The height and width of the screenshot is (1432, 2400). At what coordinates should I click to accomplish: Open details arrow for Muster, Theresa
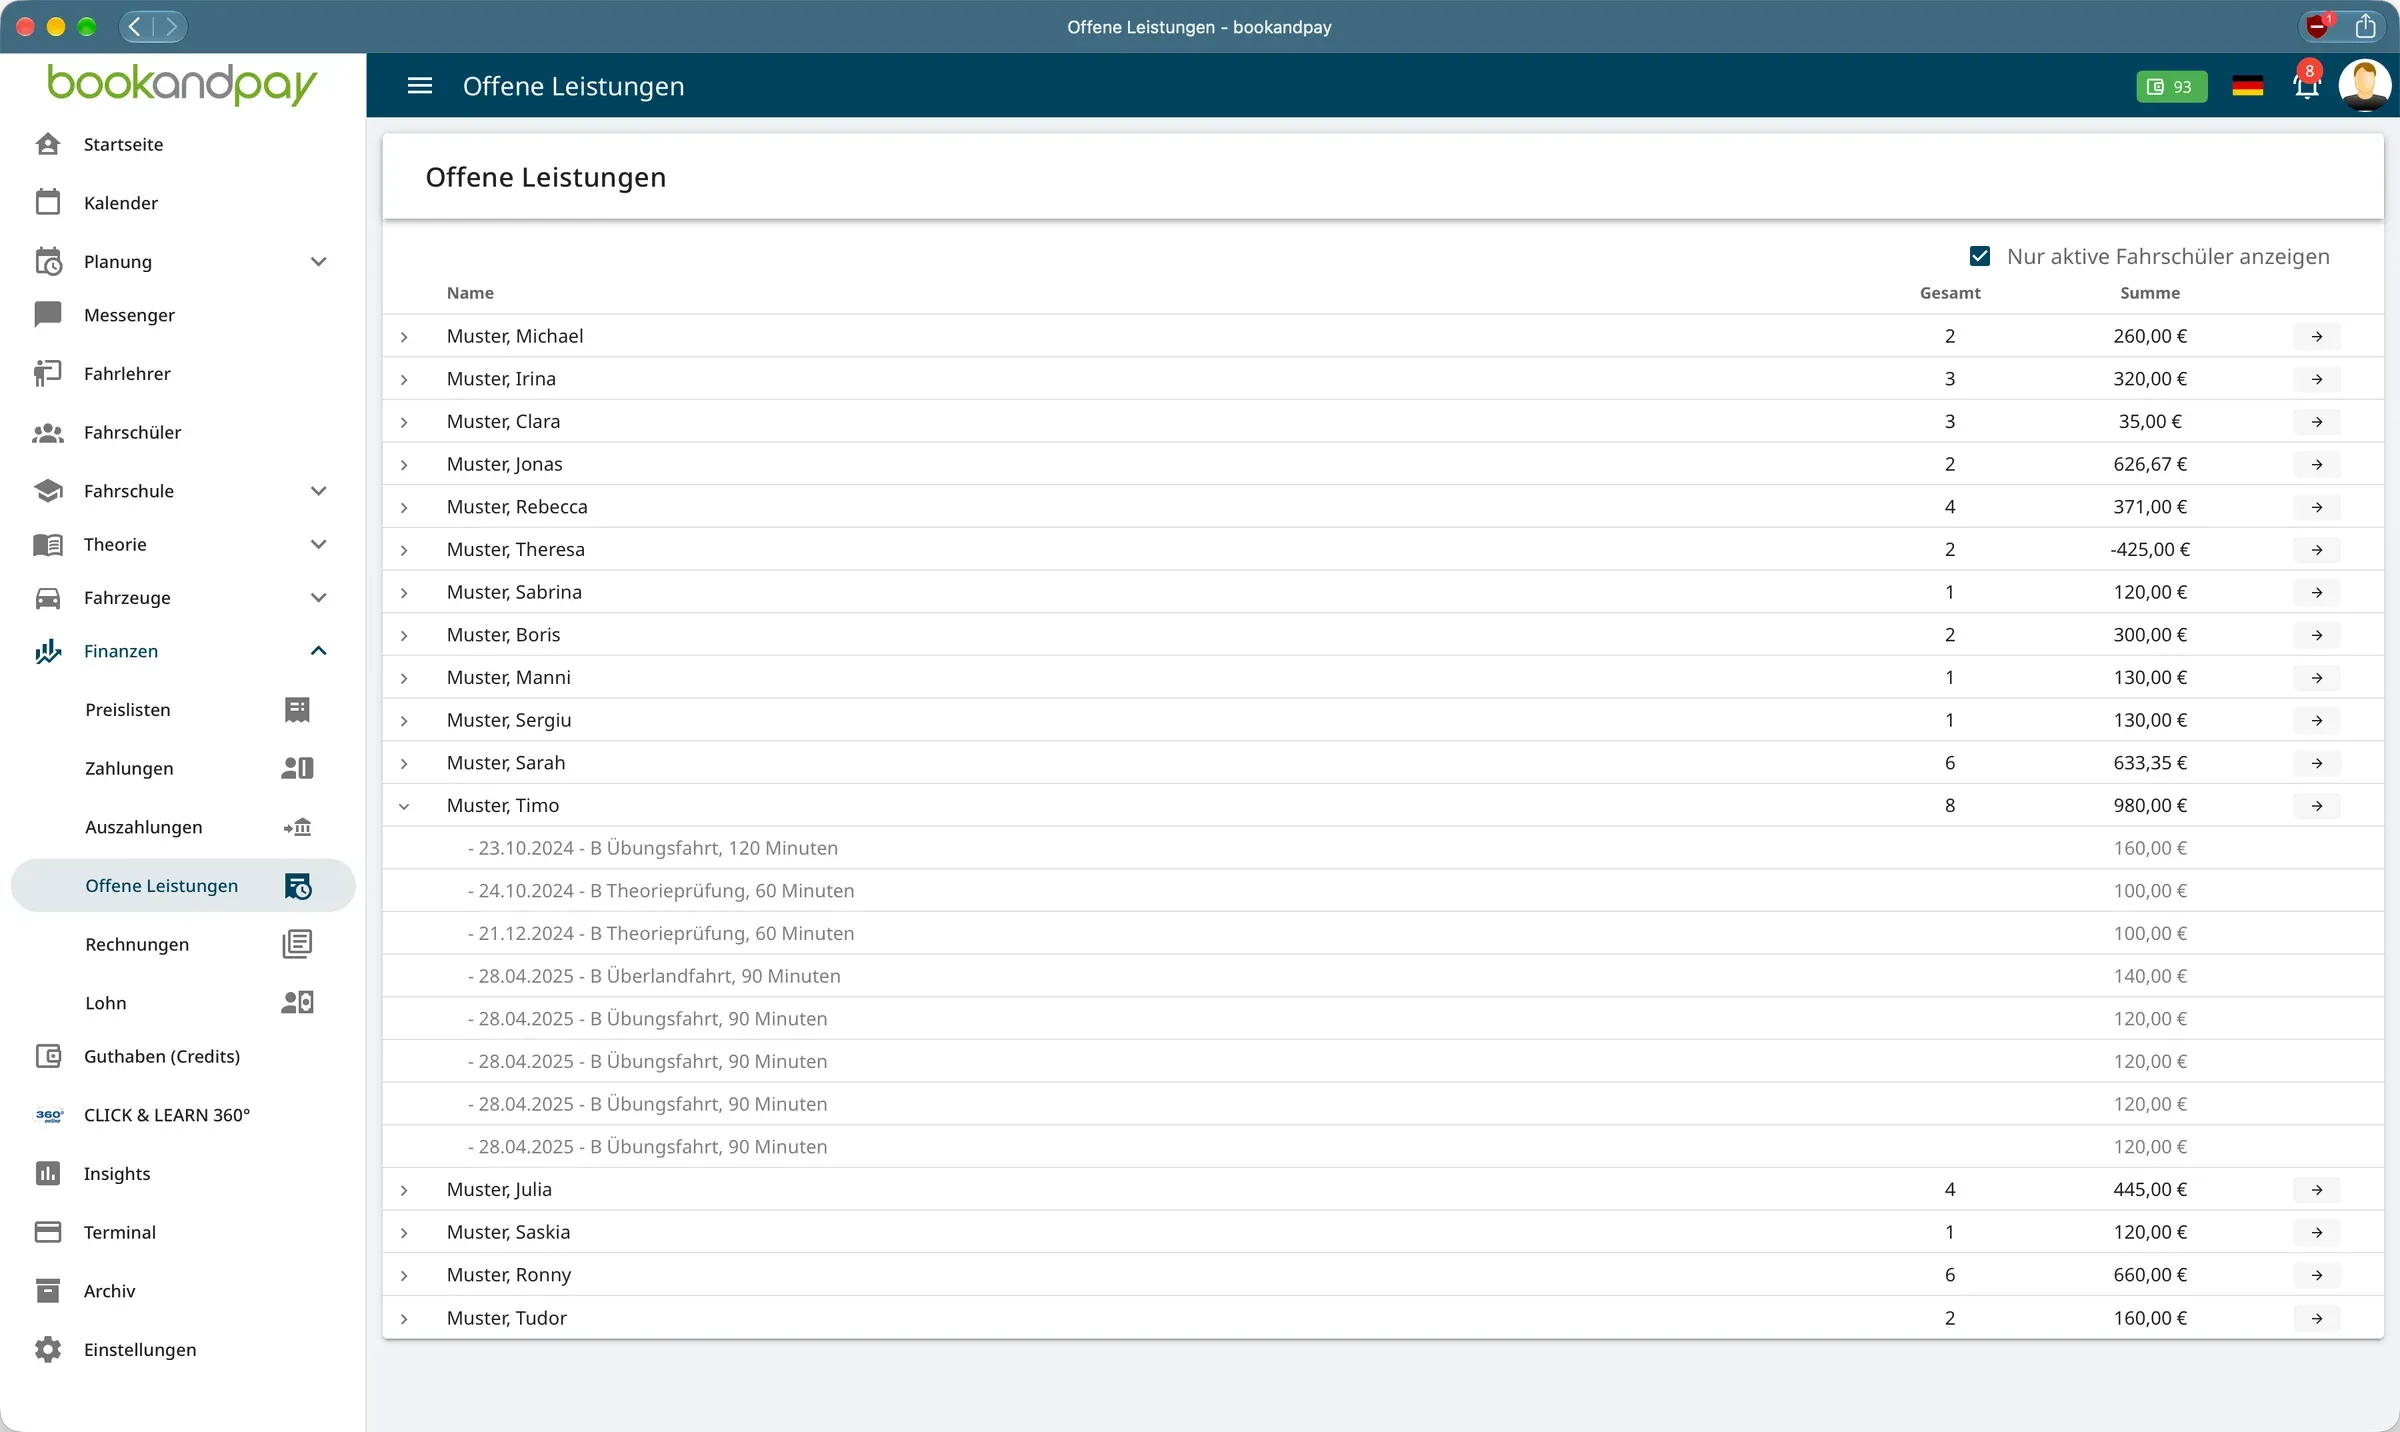[2316, 550]
